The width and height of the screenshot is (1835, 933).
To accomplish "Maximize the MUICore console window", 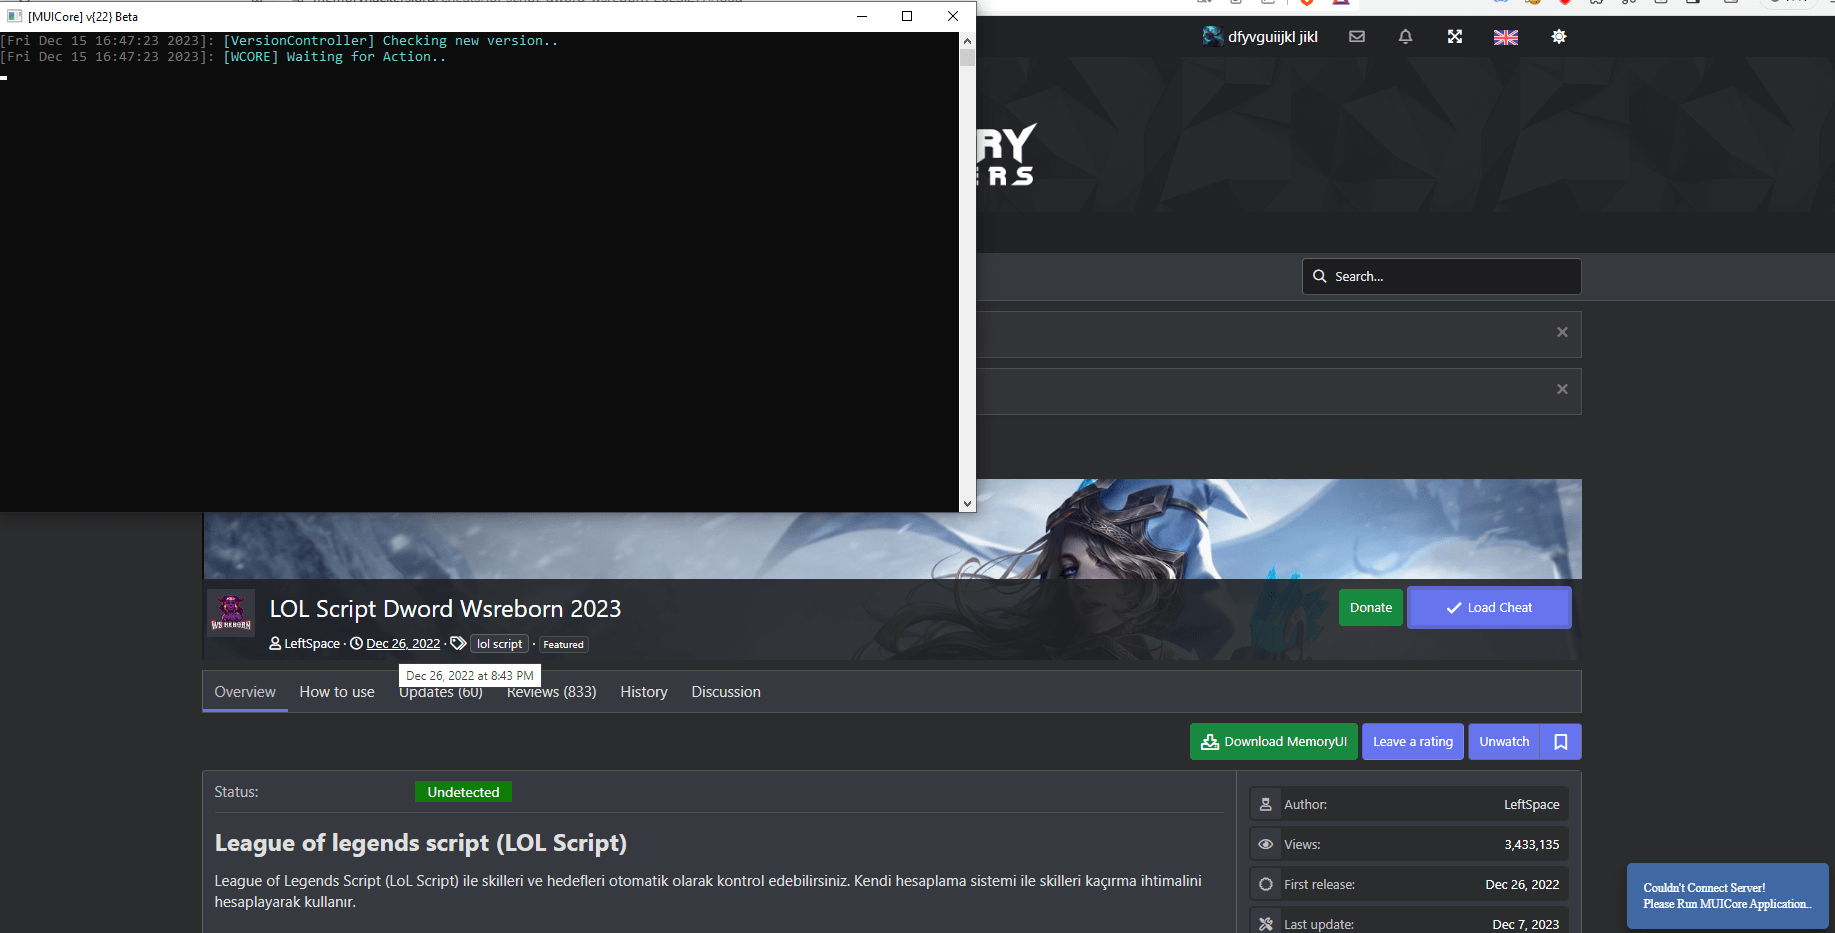I will coord(907,16).
